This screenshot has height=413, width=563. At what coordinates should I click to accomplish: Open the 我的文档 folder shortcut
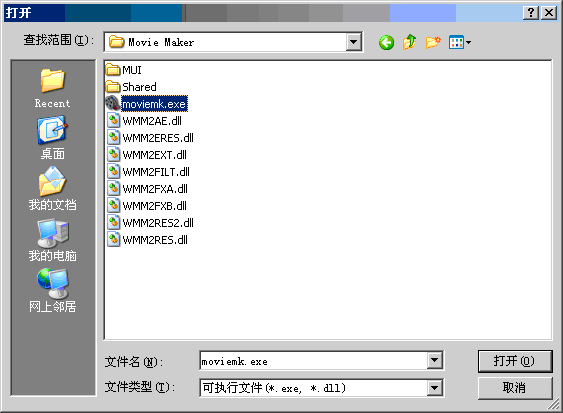[x=52, y=189]
